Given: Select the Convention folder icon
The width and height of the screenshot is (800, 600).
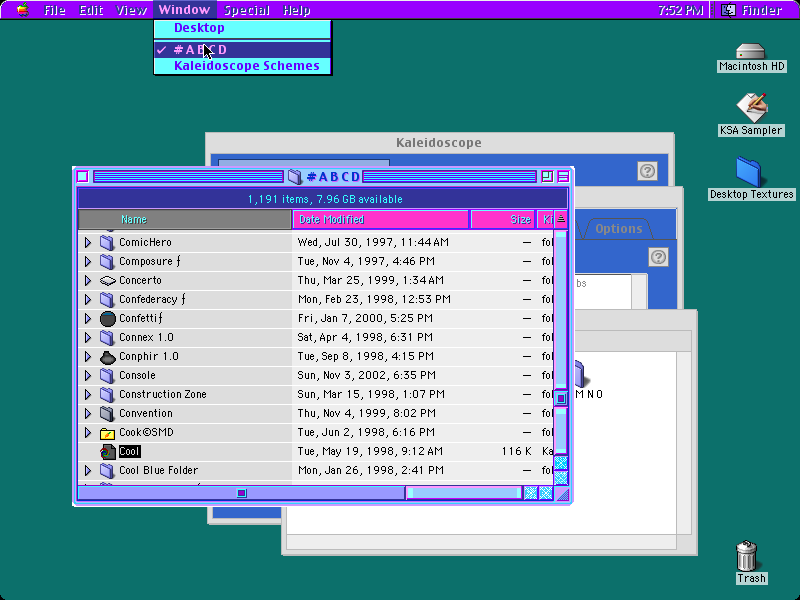Looking at the screenshot, I should click(x=107, y=413).
